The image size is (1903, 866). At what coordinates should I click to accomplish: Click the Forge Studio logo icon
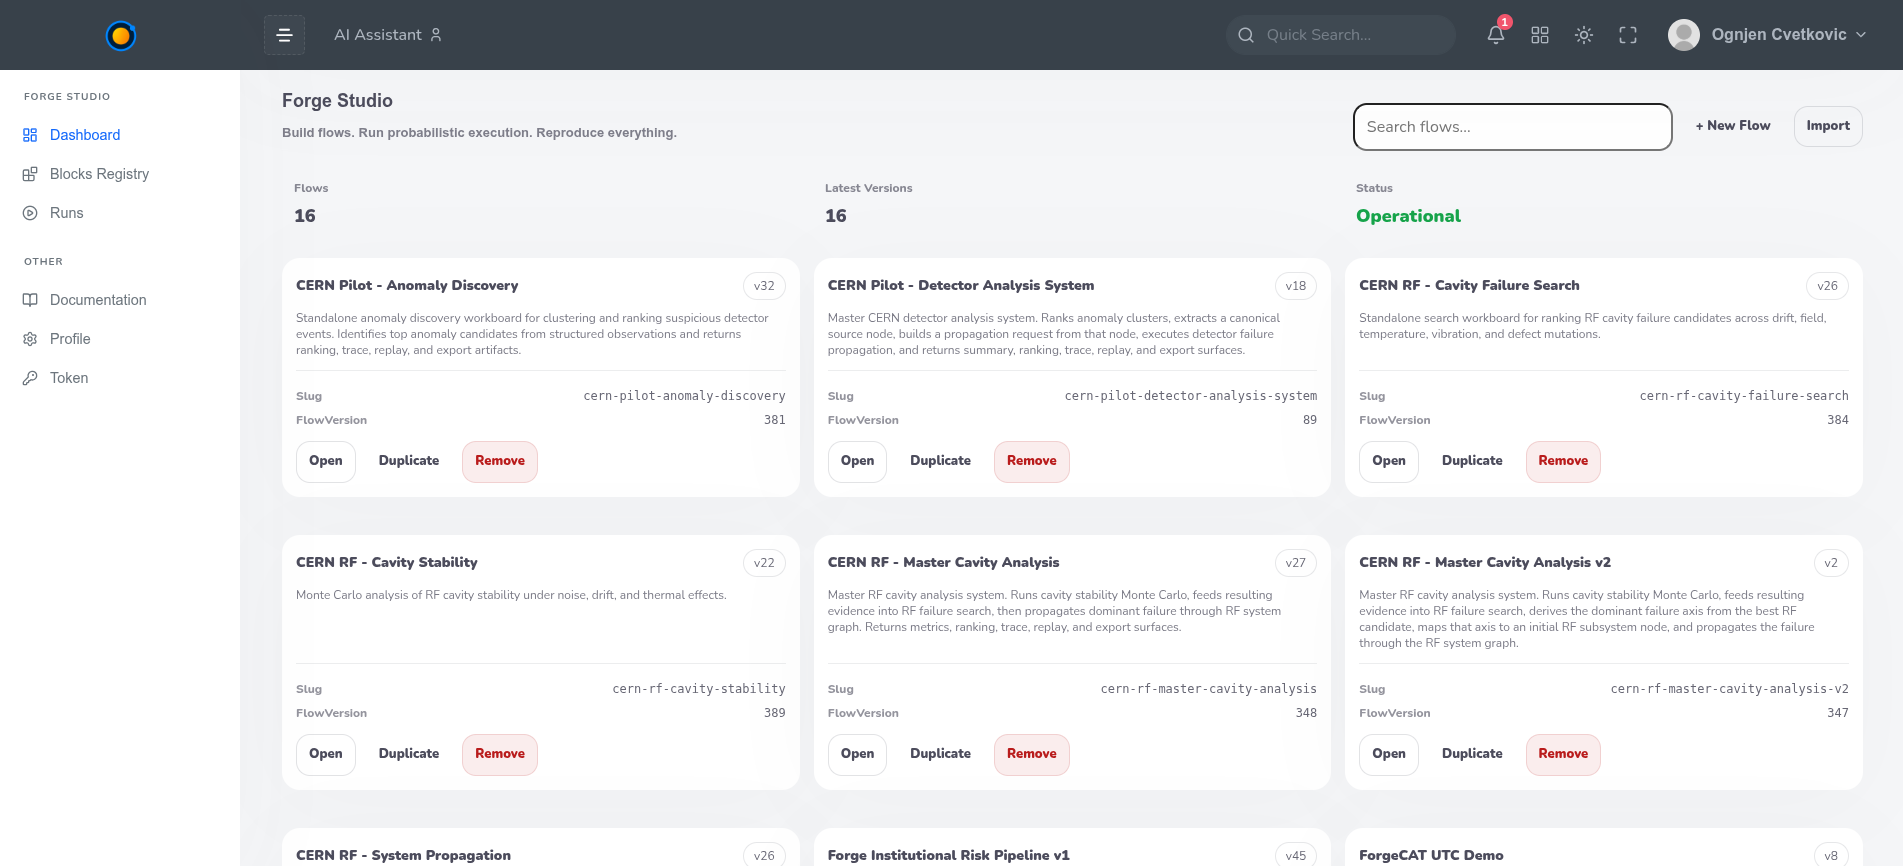coord(120,35)
